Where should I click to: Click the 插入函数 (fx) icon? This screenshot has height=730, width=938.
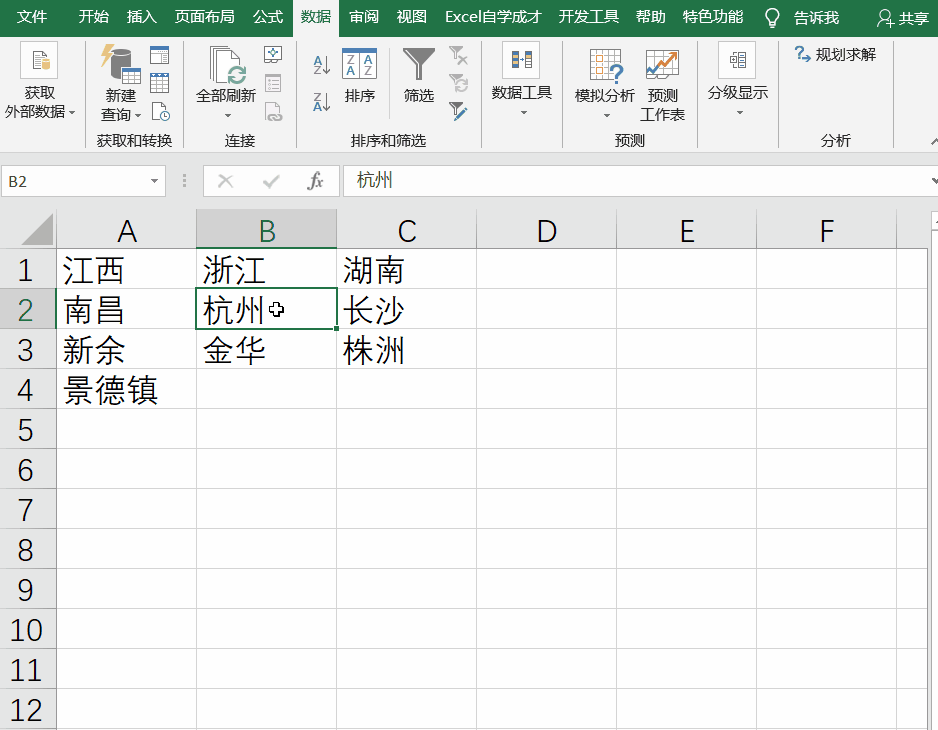coord(315,181)
